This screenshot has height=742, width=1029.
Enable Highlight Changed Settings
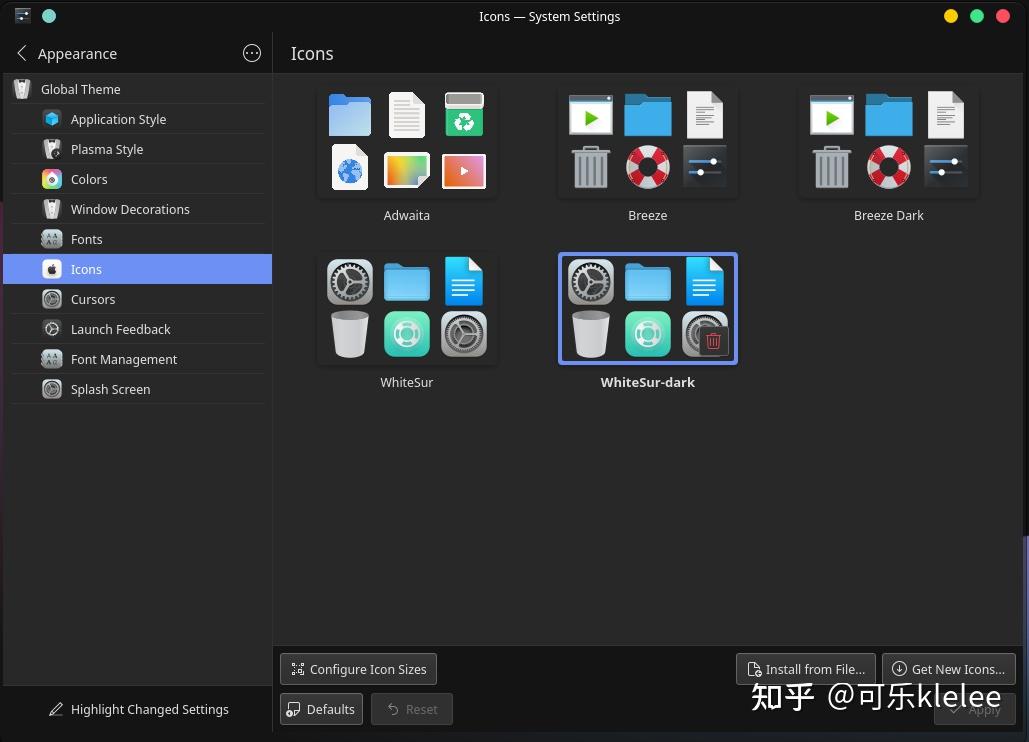[x=139, y=709]
